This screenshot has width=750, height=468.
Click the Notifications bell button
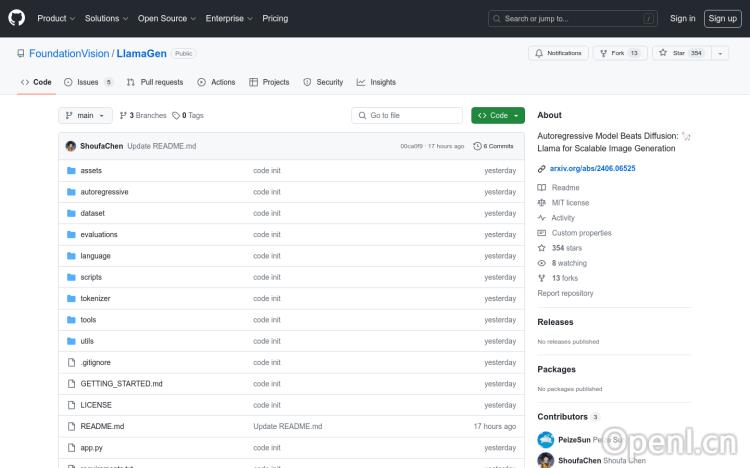click(558, 53)
